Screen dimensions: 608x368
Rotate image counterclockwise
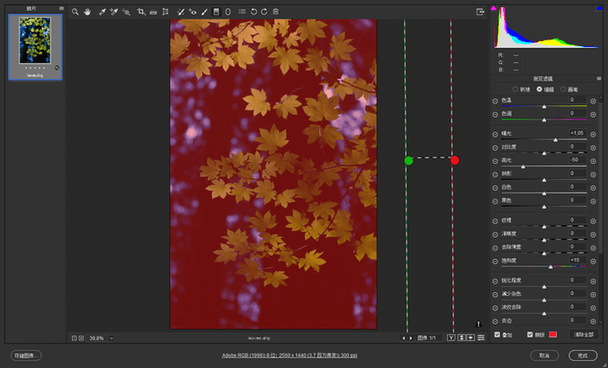tap(254, 12)
